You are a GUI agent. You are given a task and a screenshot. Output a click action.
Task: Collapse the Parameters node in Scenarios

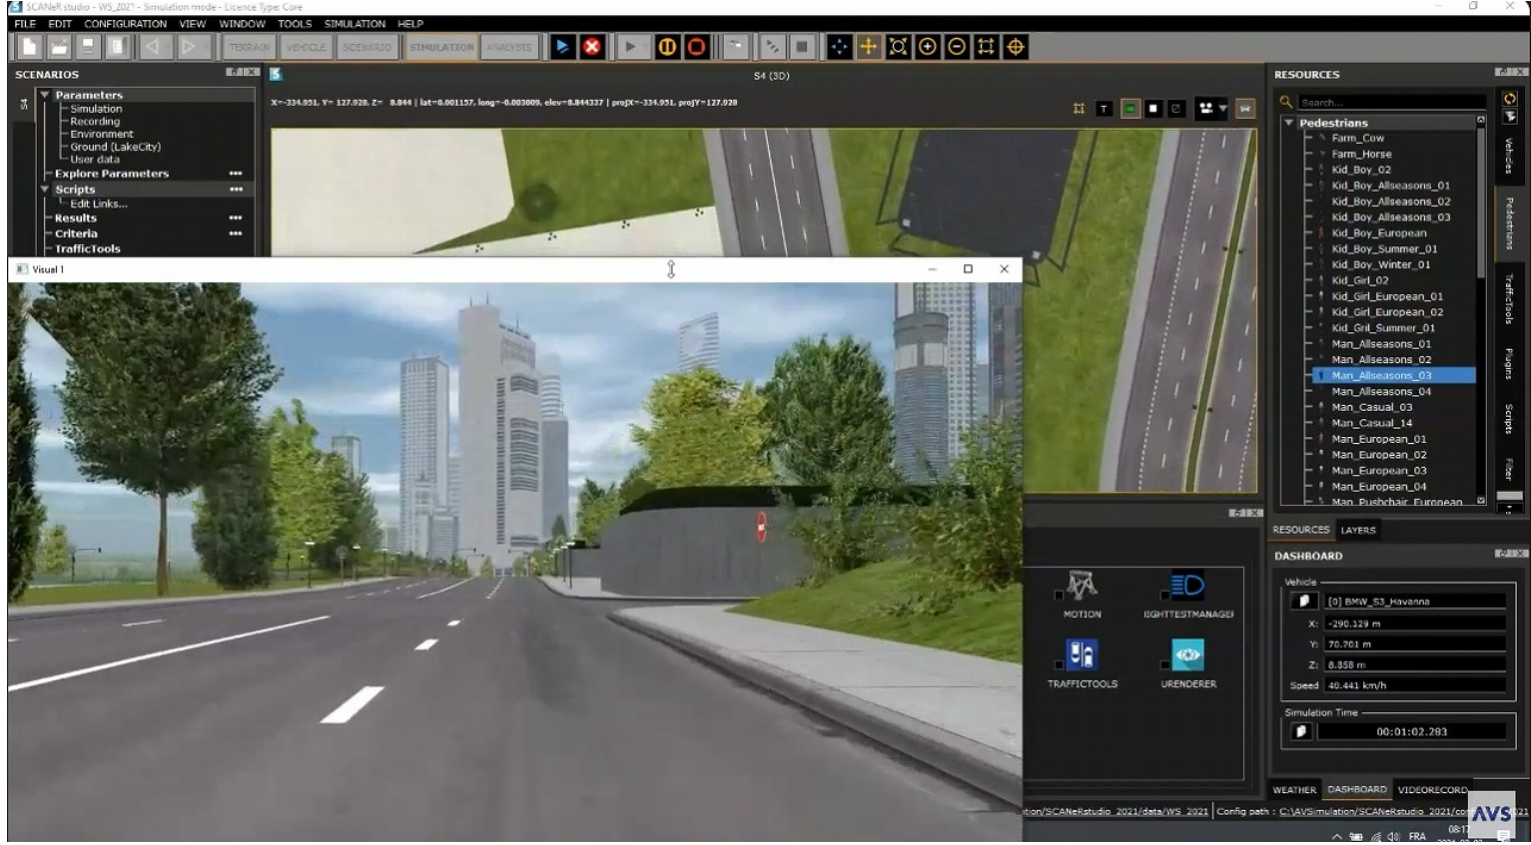[x=45, y=95]
